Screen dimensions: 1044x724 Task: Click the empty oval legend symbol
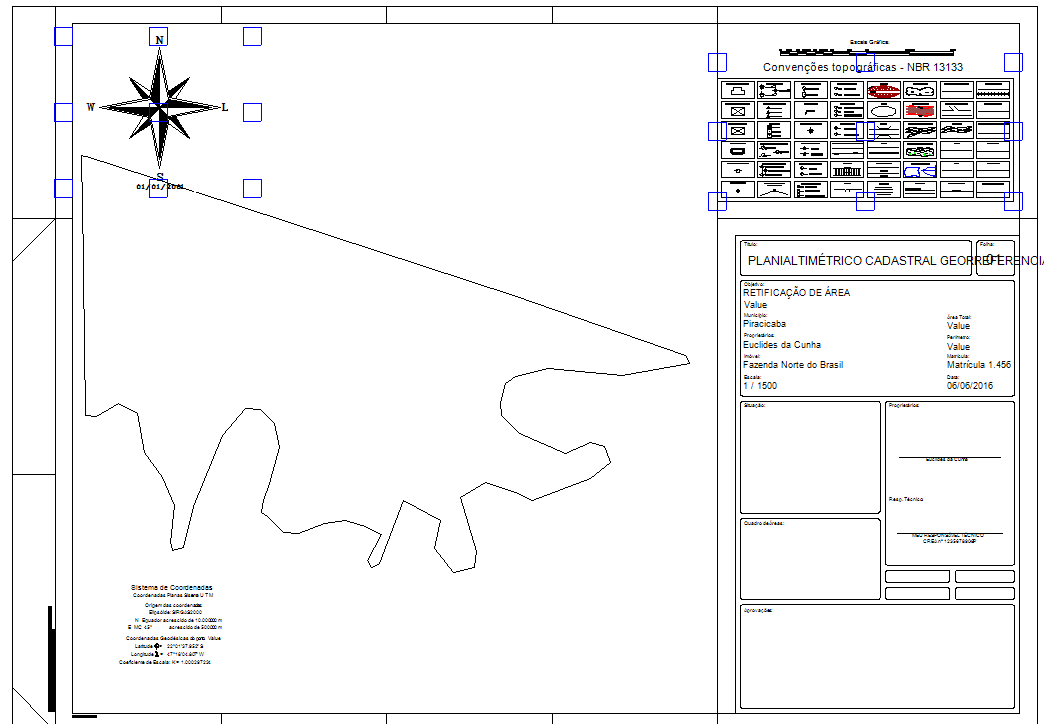coord(882,109)
